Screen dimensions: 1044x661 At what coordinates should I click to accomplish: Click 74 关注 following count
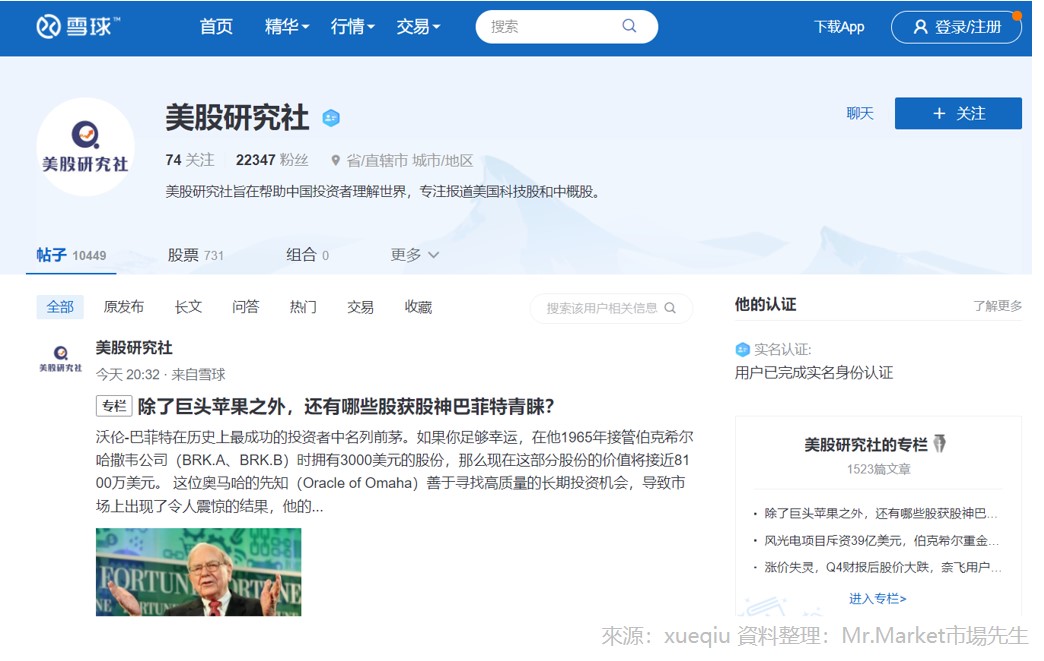tap(190, 160)
